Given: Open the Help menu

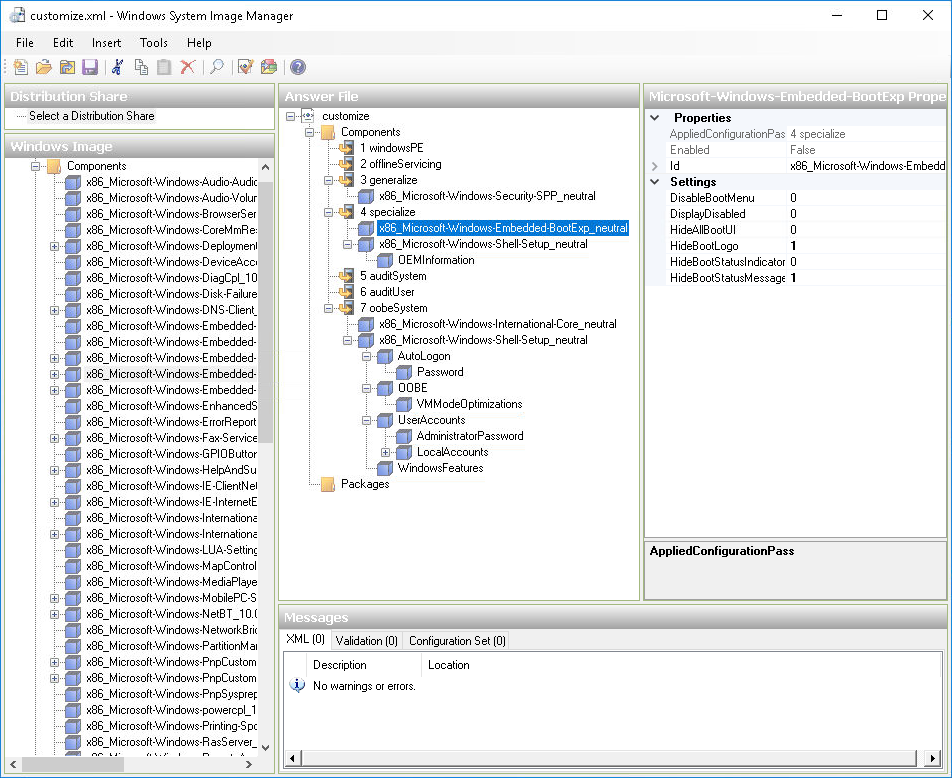Looking at the screenshot, I should coord(199,43).
